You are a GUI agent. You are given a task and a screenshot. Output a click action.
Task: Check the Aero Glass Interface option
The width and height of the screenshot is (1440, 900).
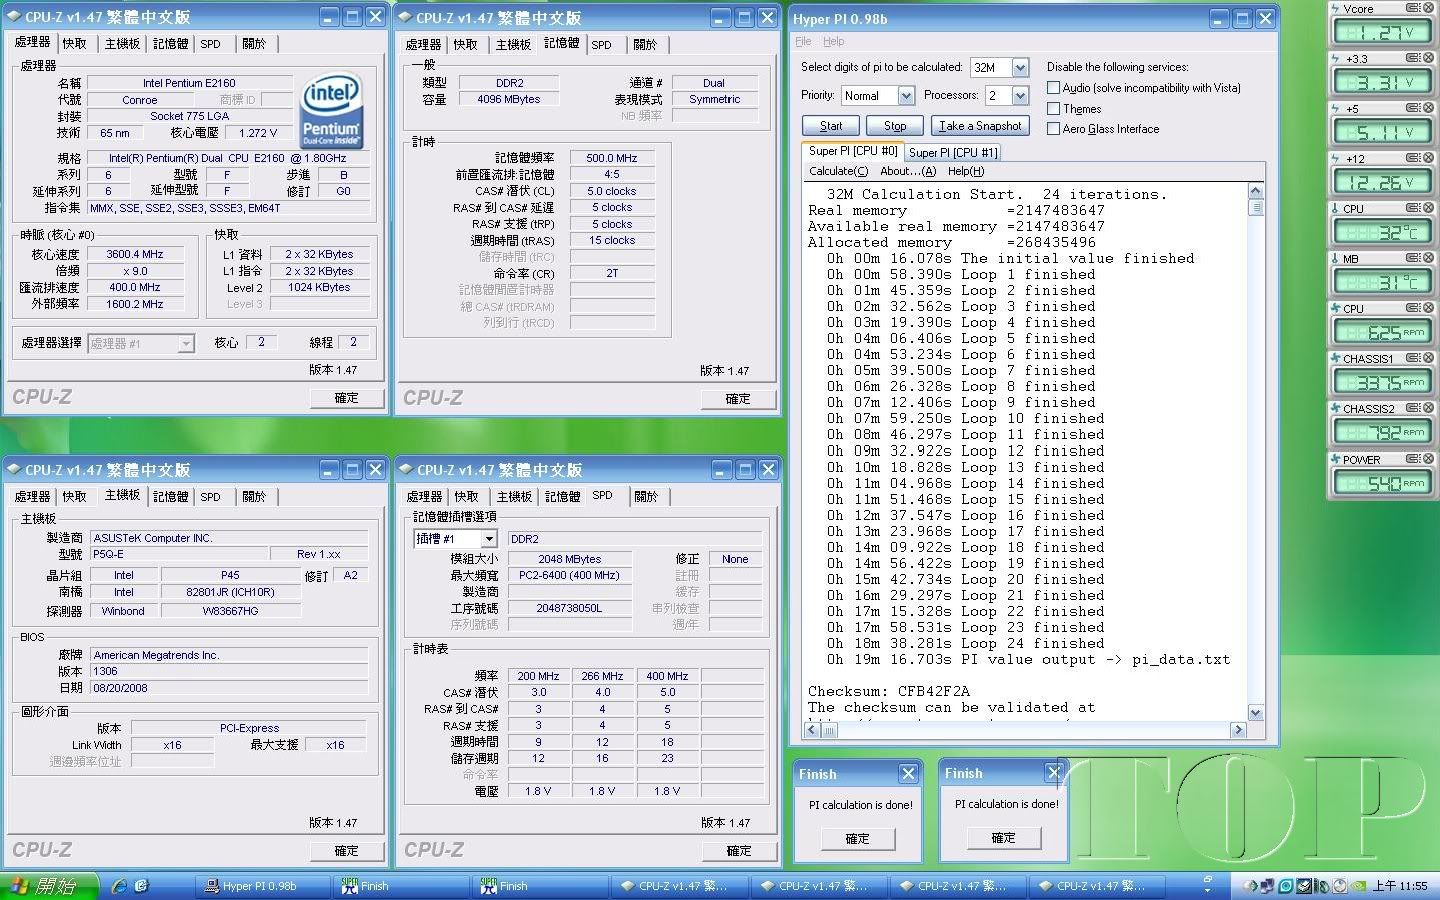coord(1053,128)
